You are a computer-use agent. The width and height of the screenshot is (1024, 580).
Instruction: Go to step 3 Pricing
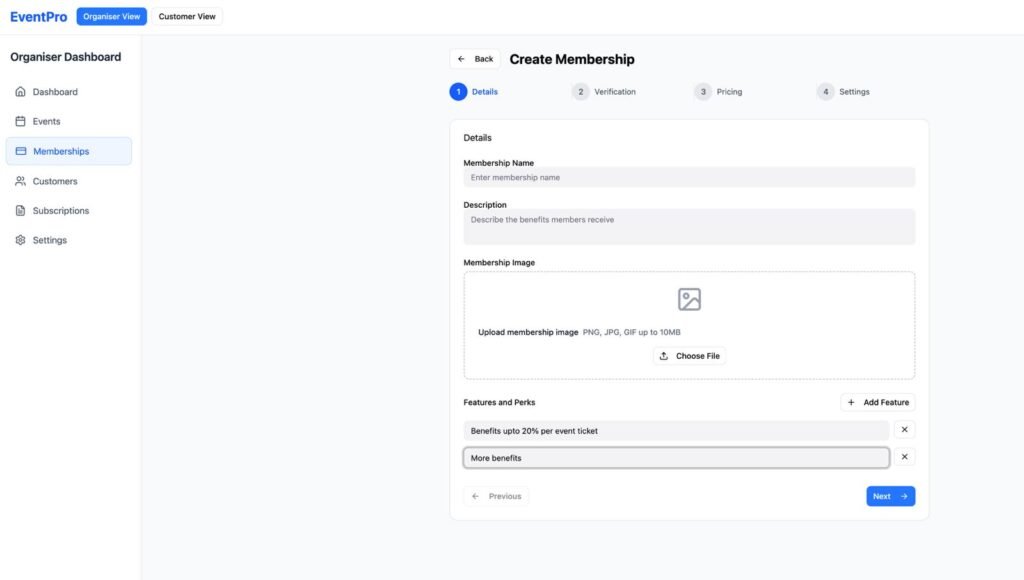point(718,92)
